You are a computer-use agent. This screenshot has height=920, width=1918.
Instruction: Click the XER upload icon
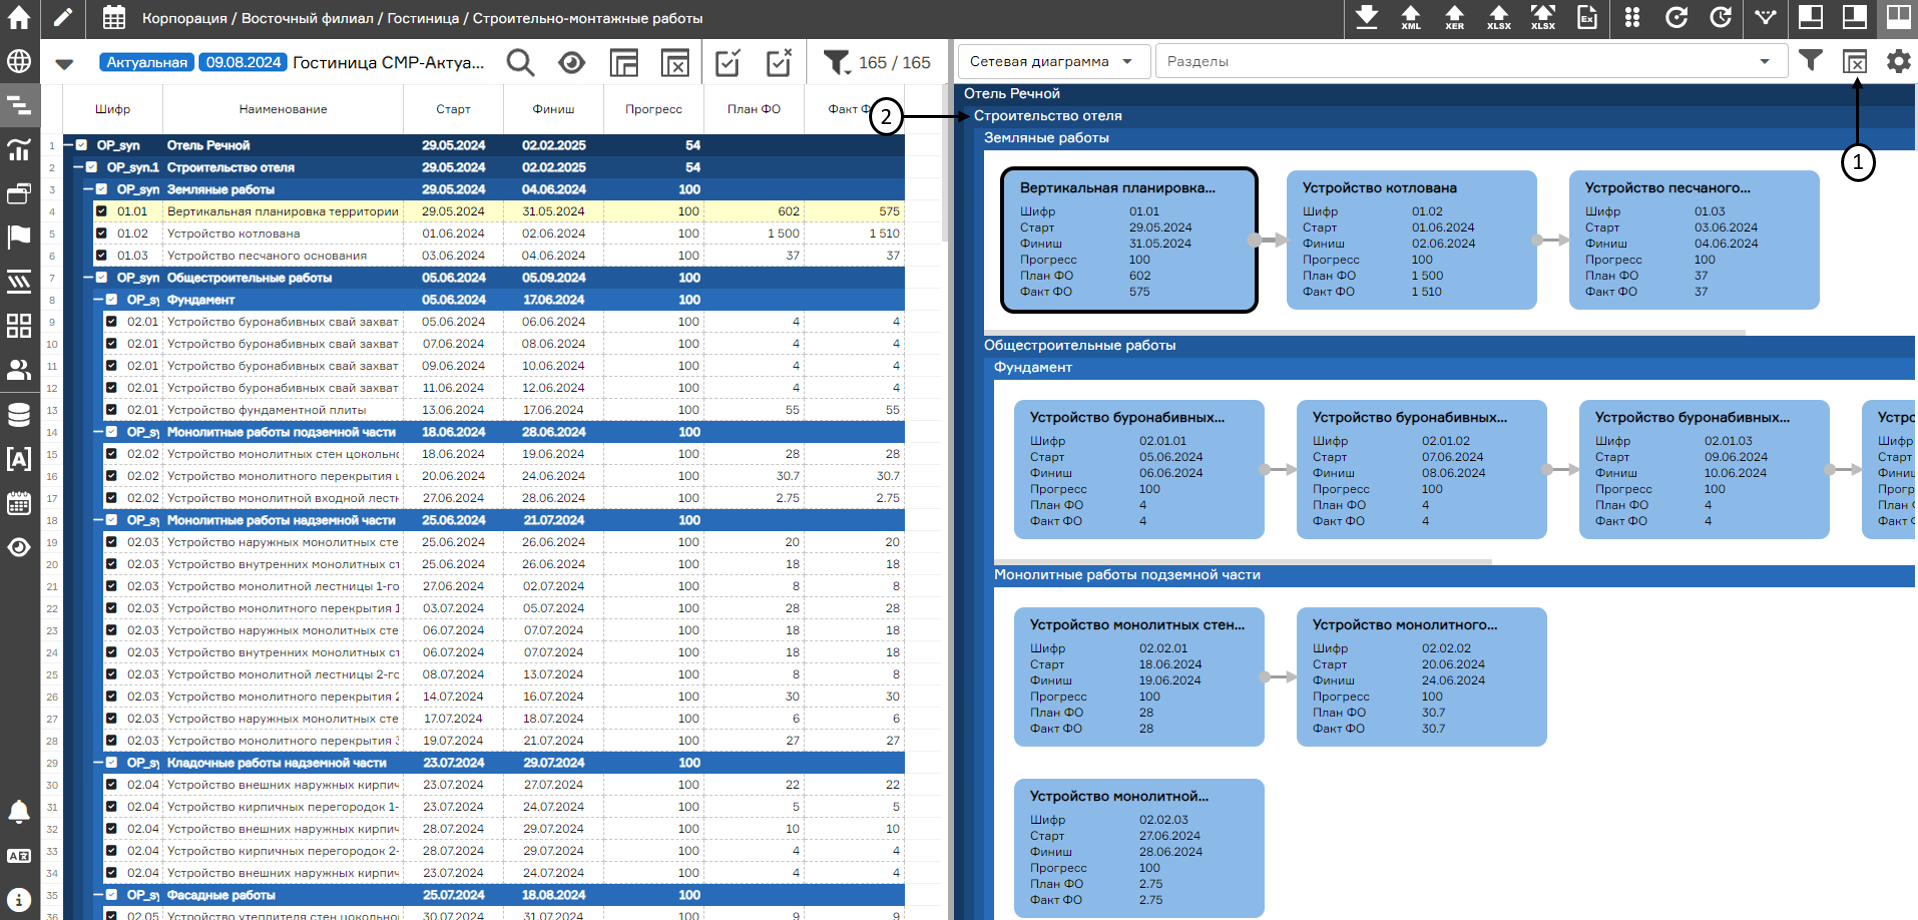coord(1454,17)
